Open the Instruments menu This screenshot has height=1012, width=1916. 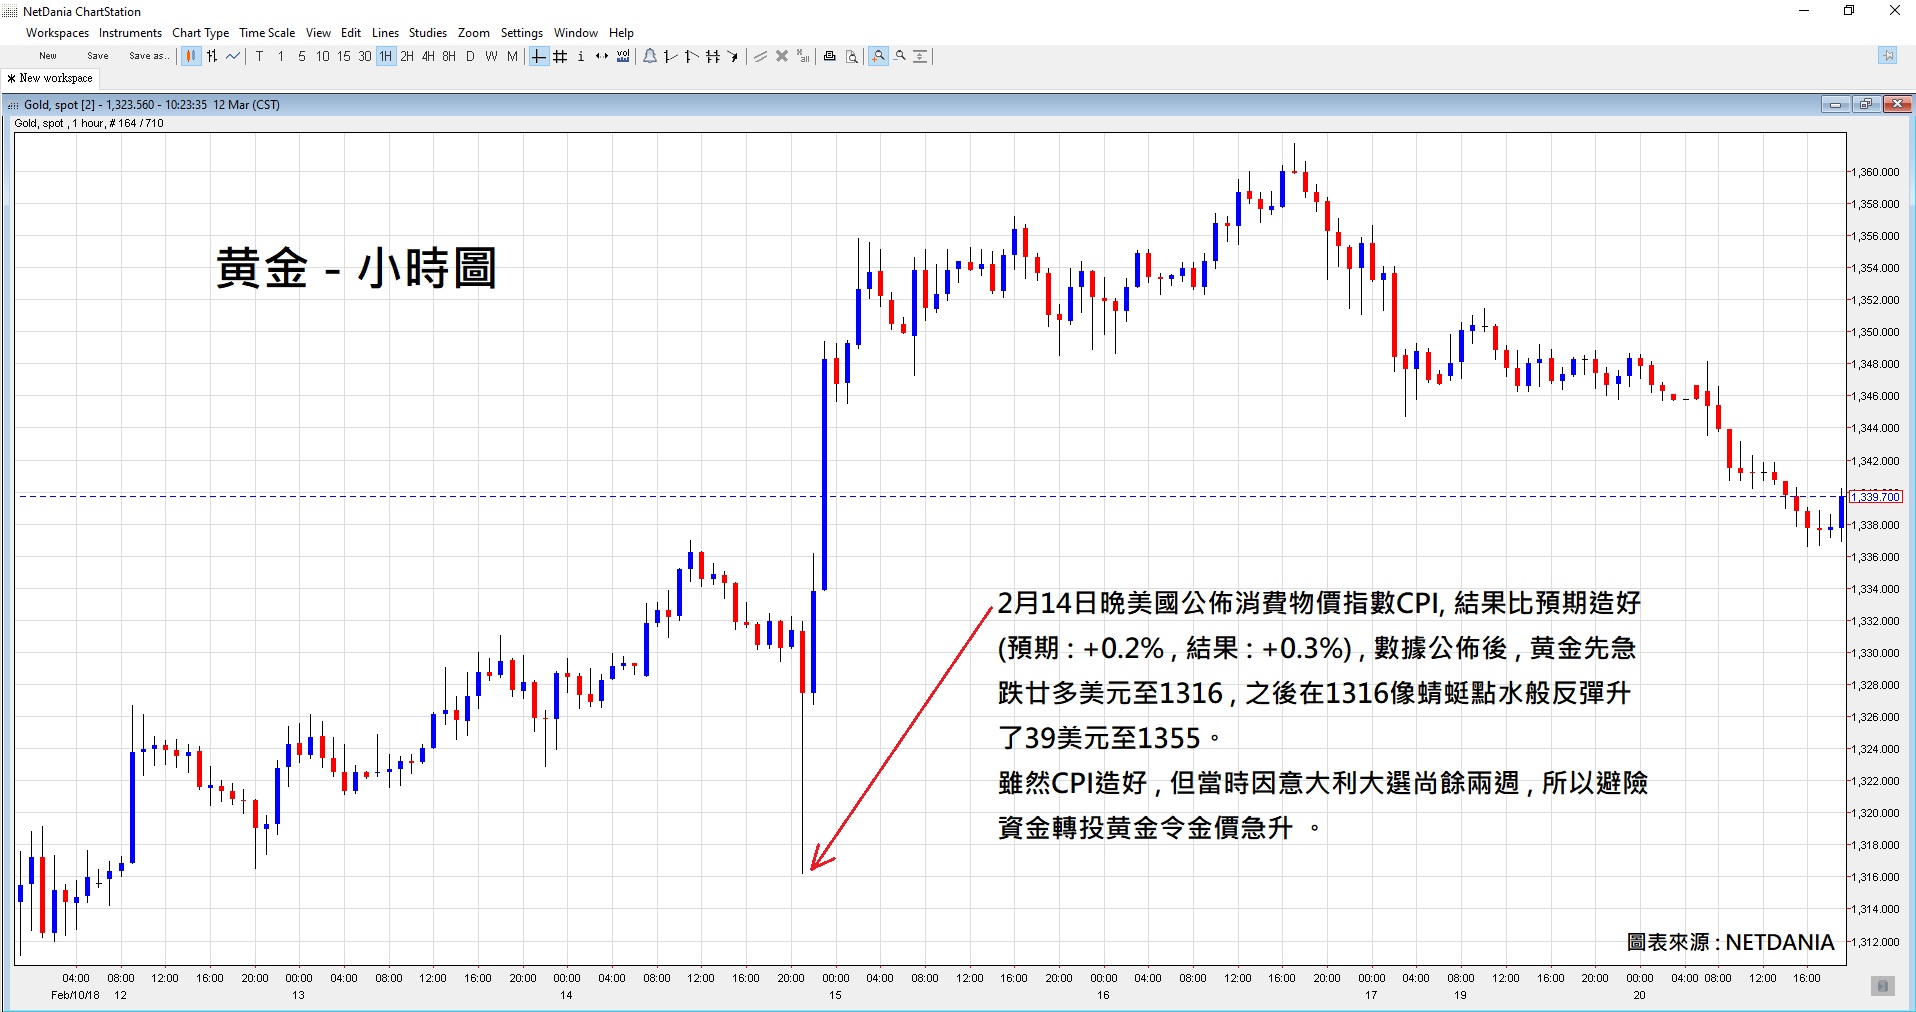click(x=130, y=33)
